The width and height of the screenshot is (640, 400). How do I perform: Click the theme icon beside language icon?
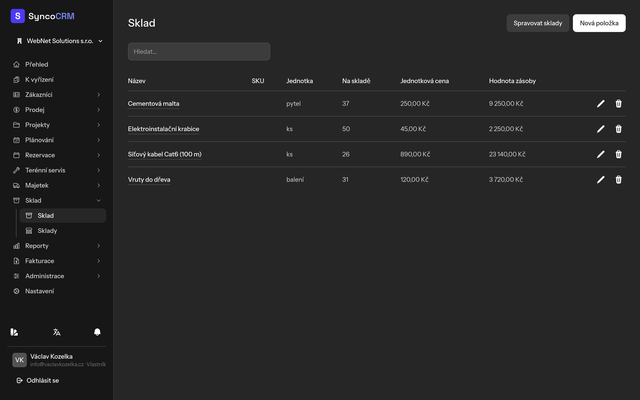14,332
